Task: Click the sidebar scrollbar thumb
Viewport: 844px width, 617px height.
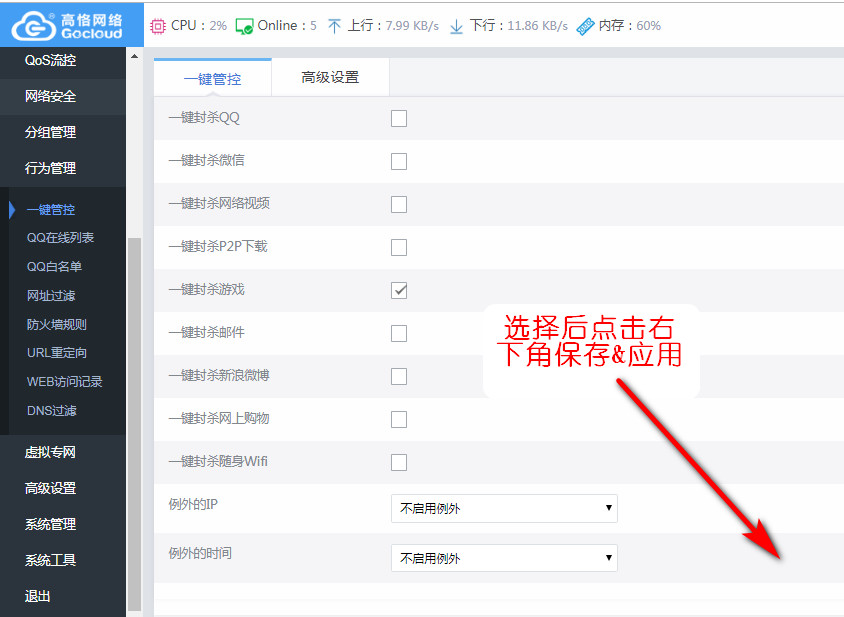Action: coord(134,424)
